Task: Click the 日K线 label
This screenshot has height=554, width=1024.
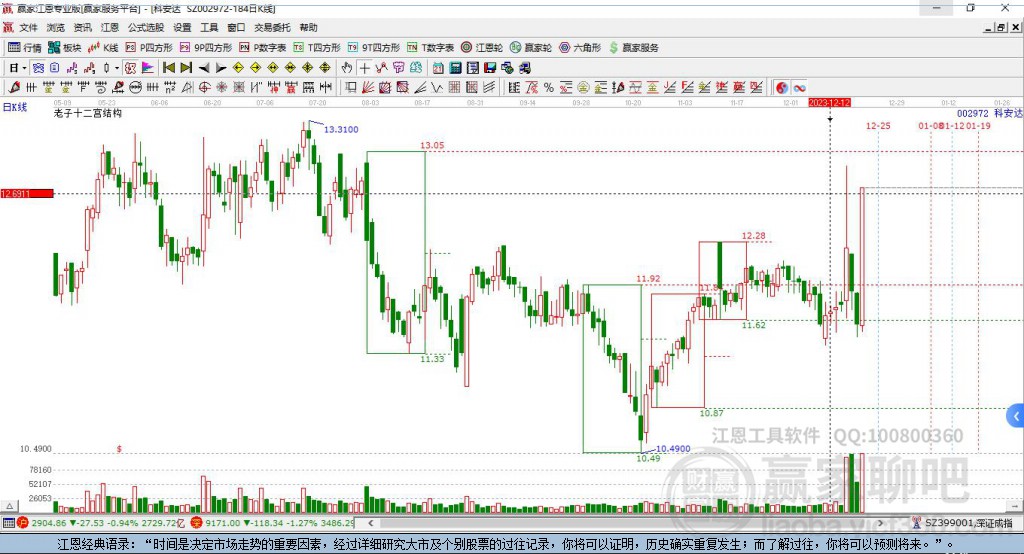Action: coord(15,107)
